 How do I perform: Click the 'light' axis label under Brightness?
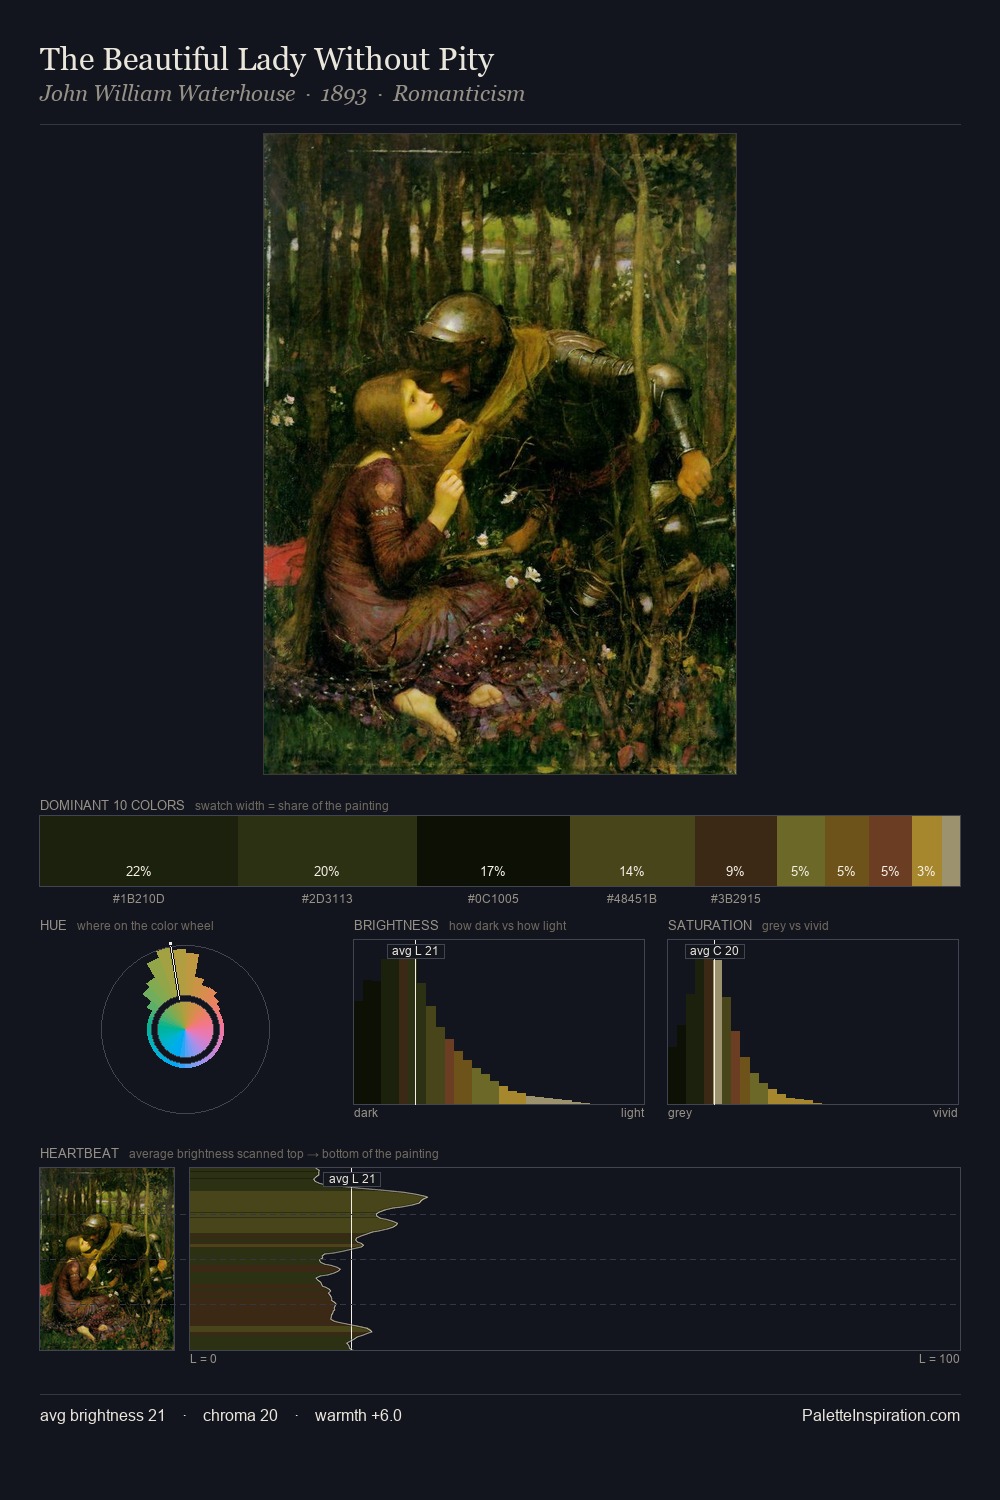coord(632,1113)
